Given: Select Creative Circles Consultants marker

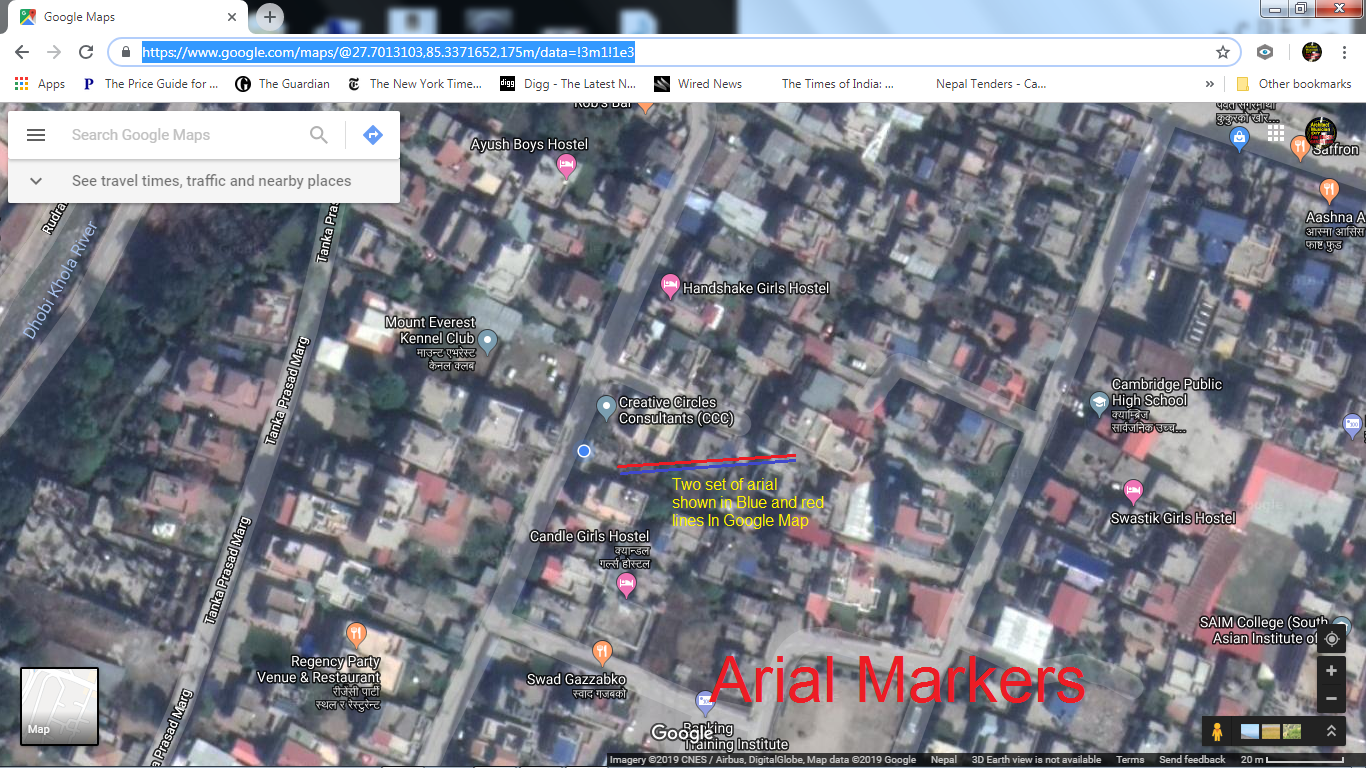Looking at the screenshot, I should point(605,408).
